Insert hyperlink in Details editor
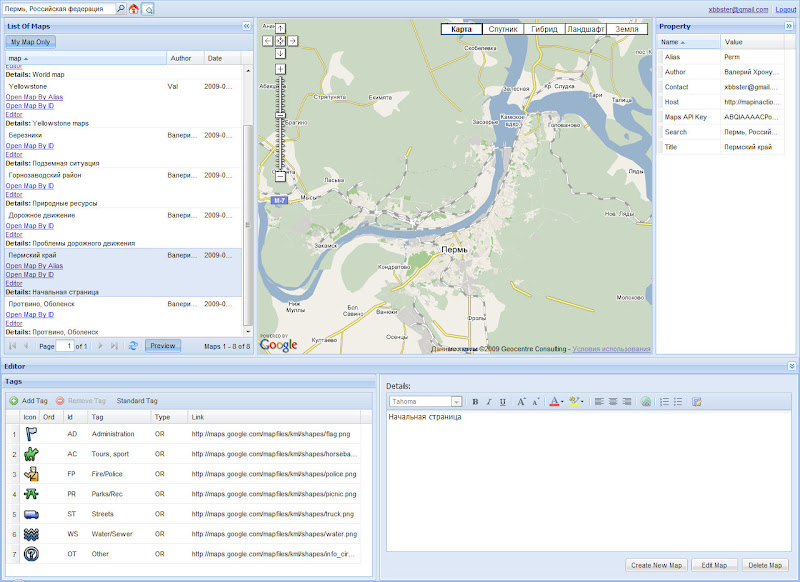 tap(645, 402)
